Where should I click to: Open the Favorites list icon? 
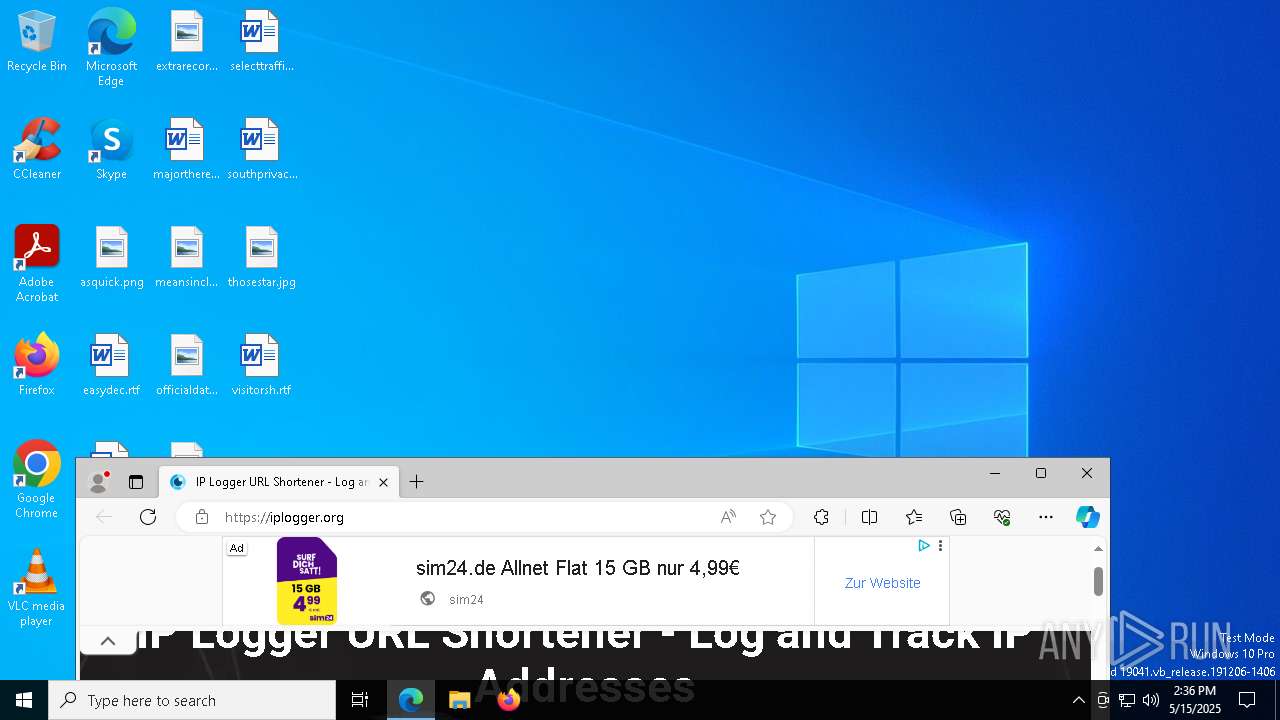[914, 517]
